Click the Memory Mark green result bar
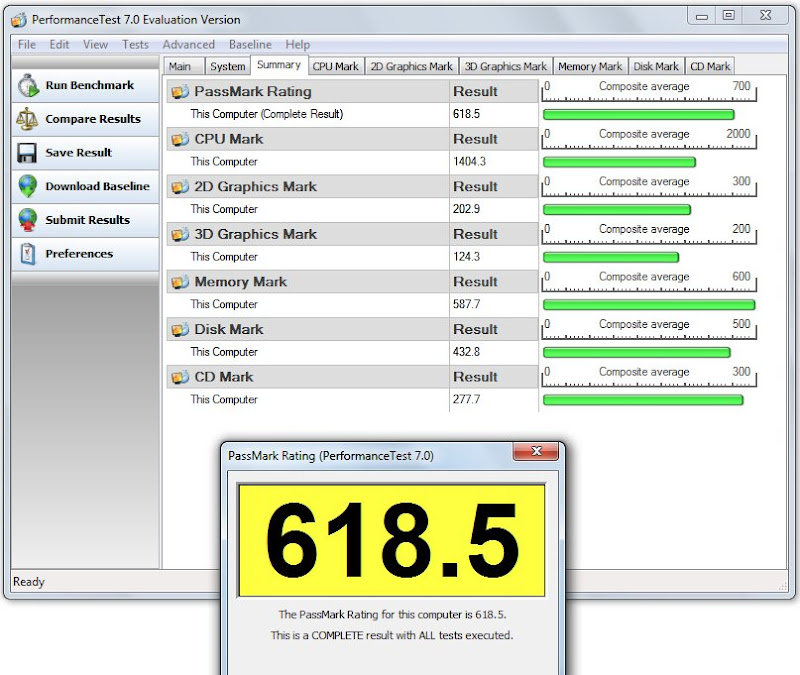 [648, 305]
